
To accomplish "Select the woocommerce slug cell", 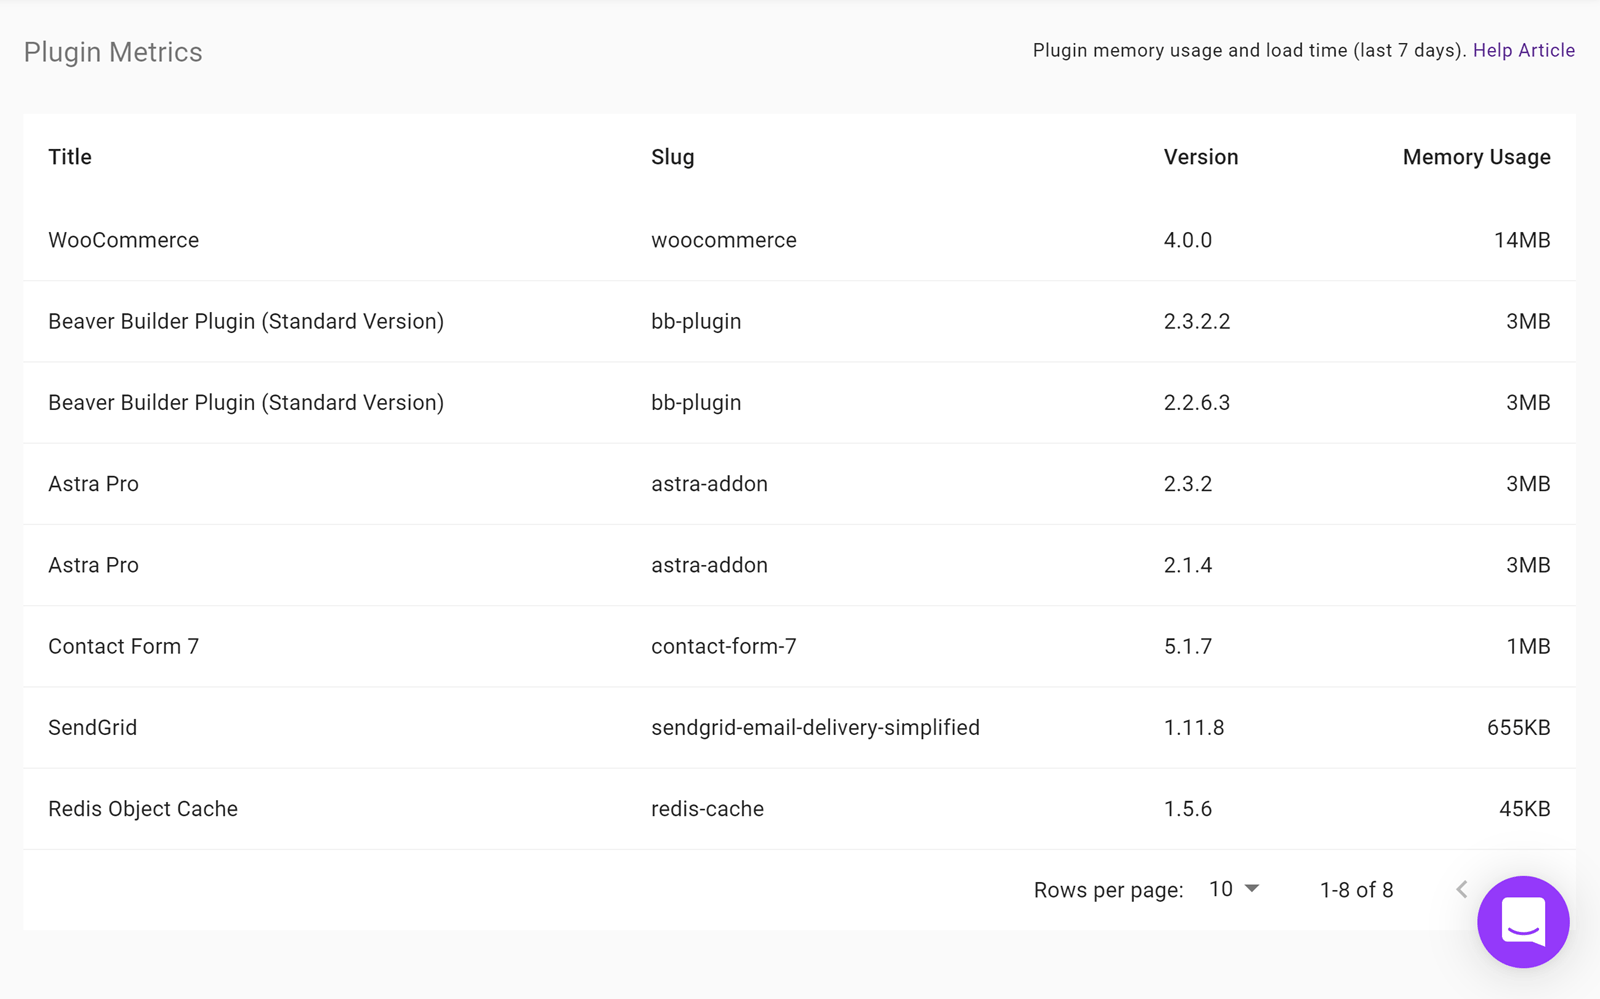I will pos(724,240).
